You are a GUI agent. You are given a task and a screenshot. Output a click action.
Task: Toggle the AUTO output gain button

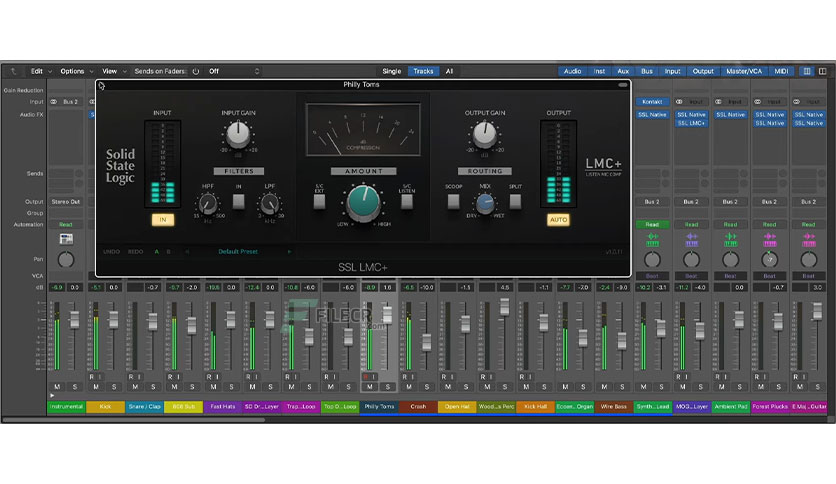click(558, 219)
